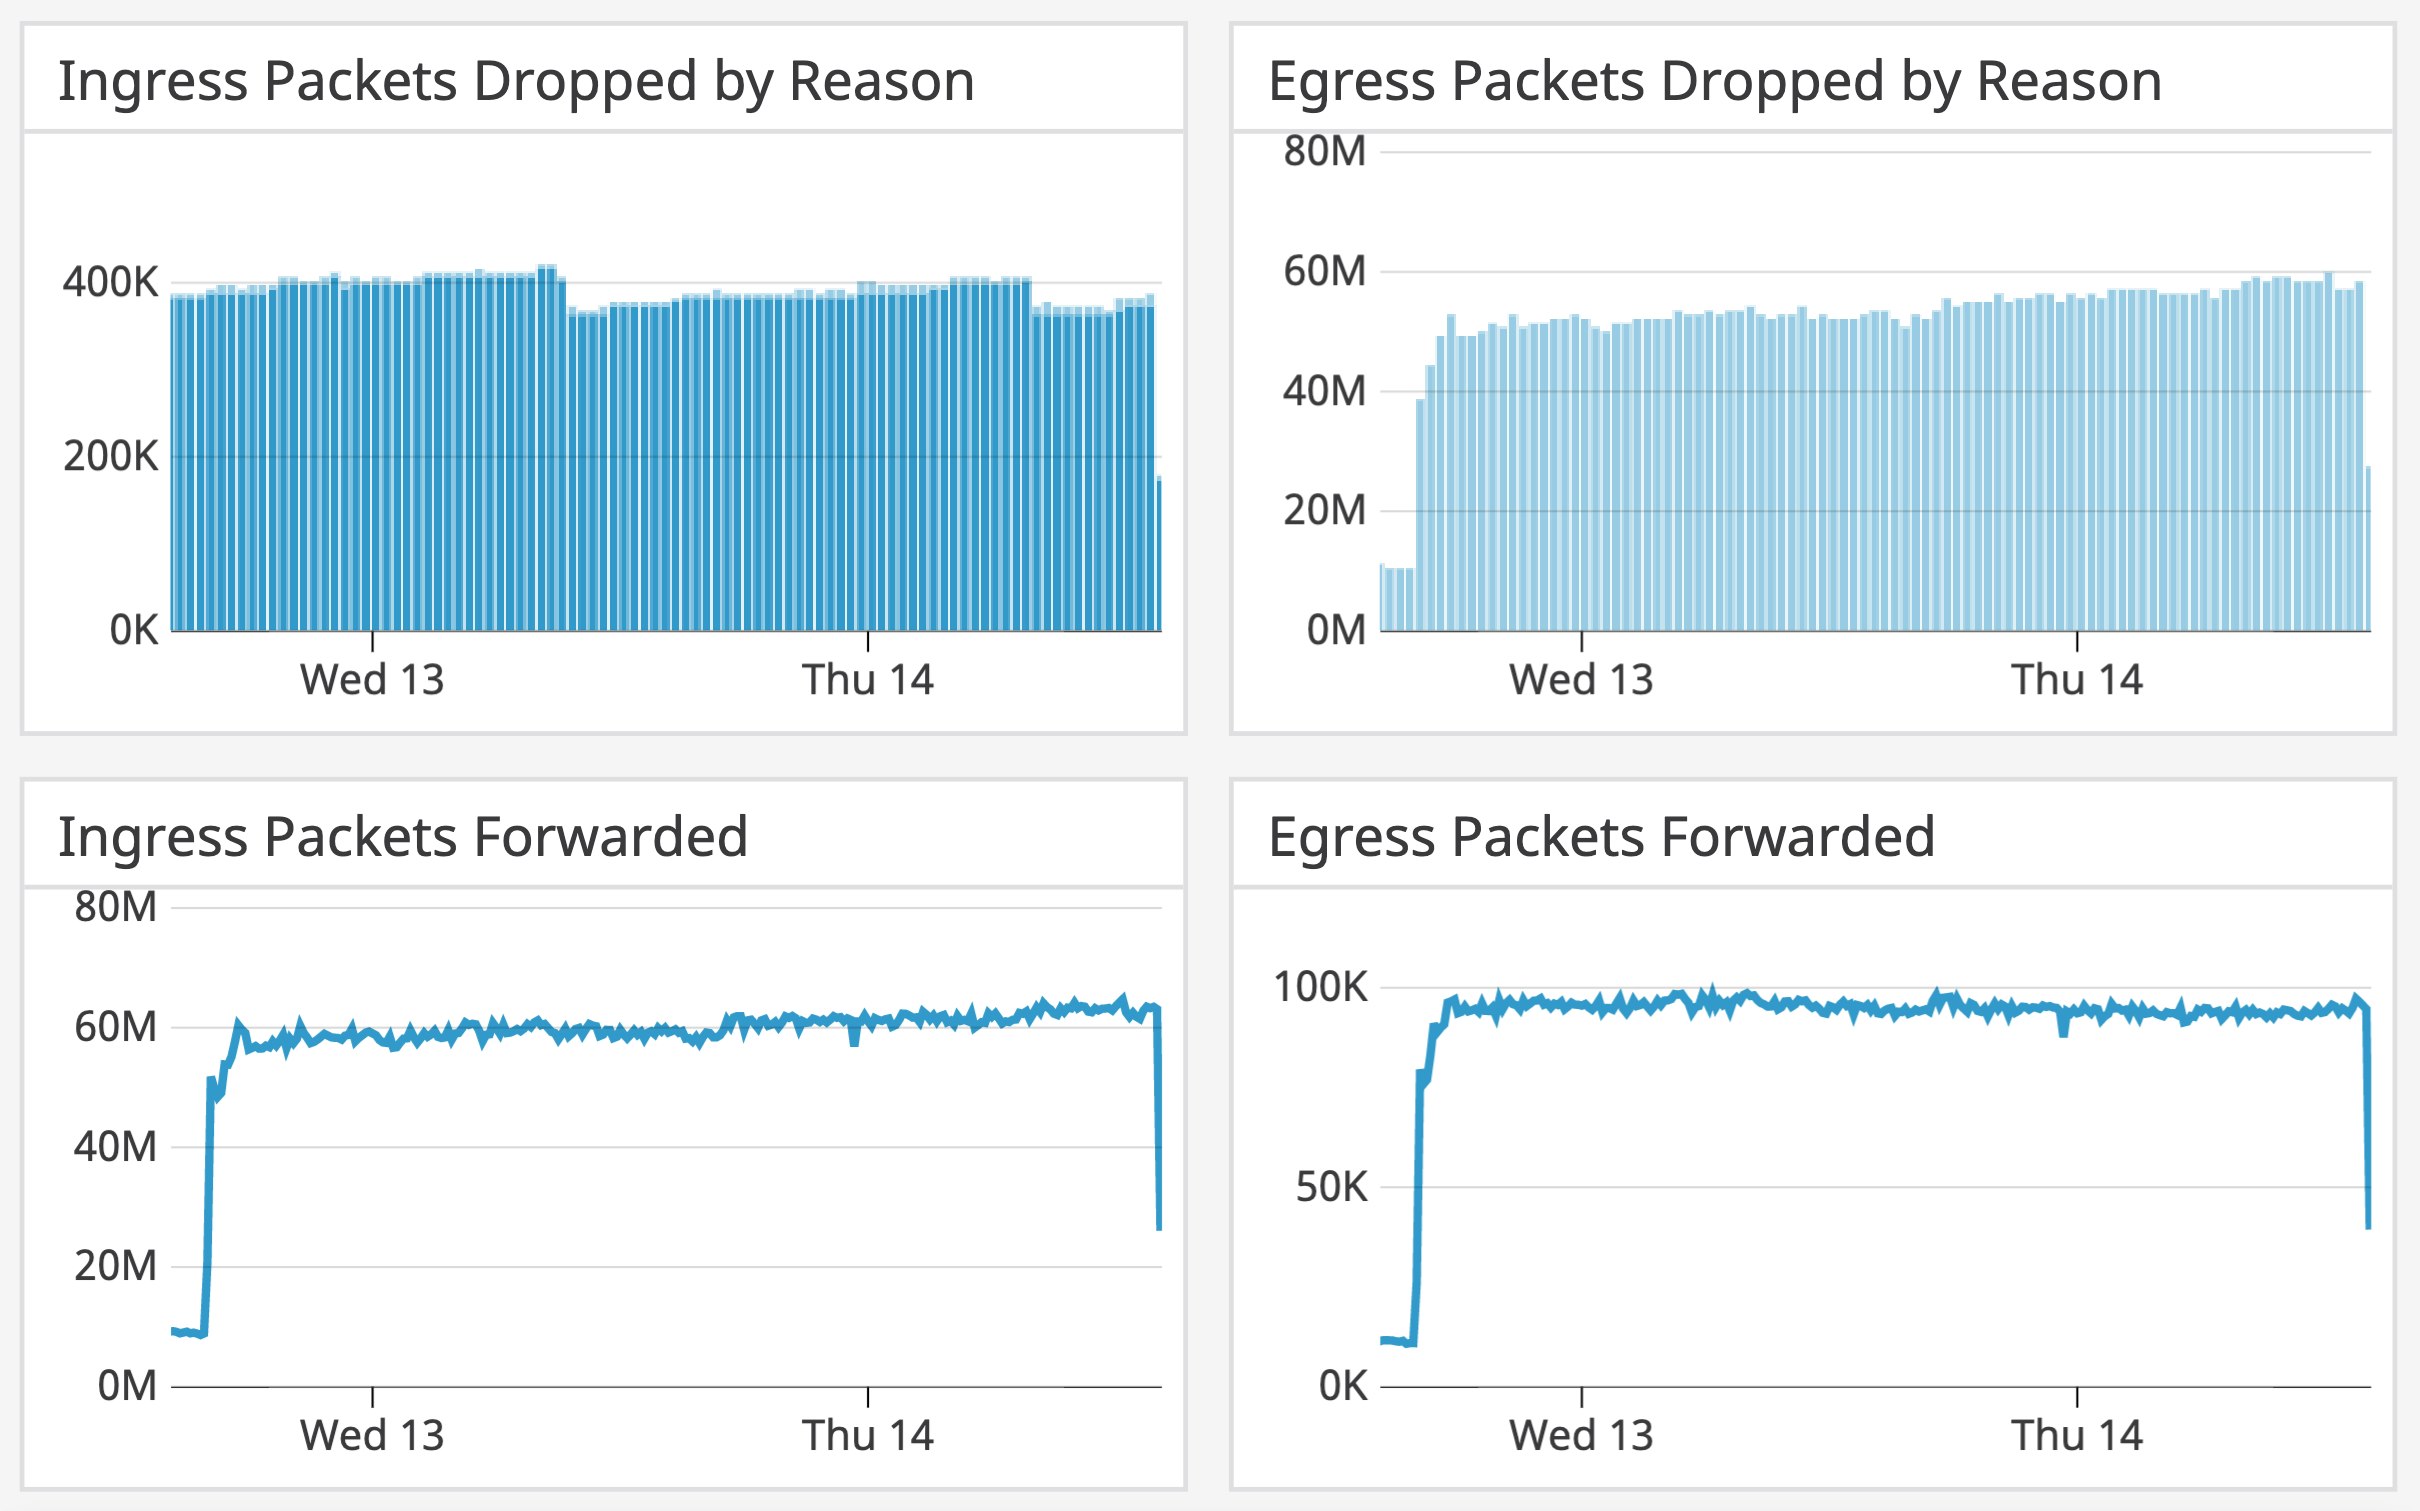Click the 20M label on Egress Dropped chart
This screenshot has height=1511, width=2420.
[x=1324, y=511]
